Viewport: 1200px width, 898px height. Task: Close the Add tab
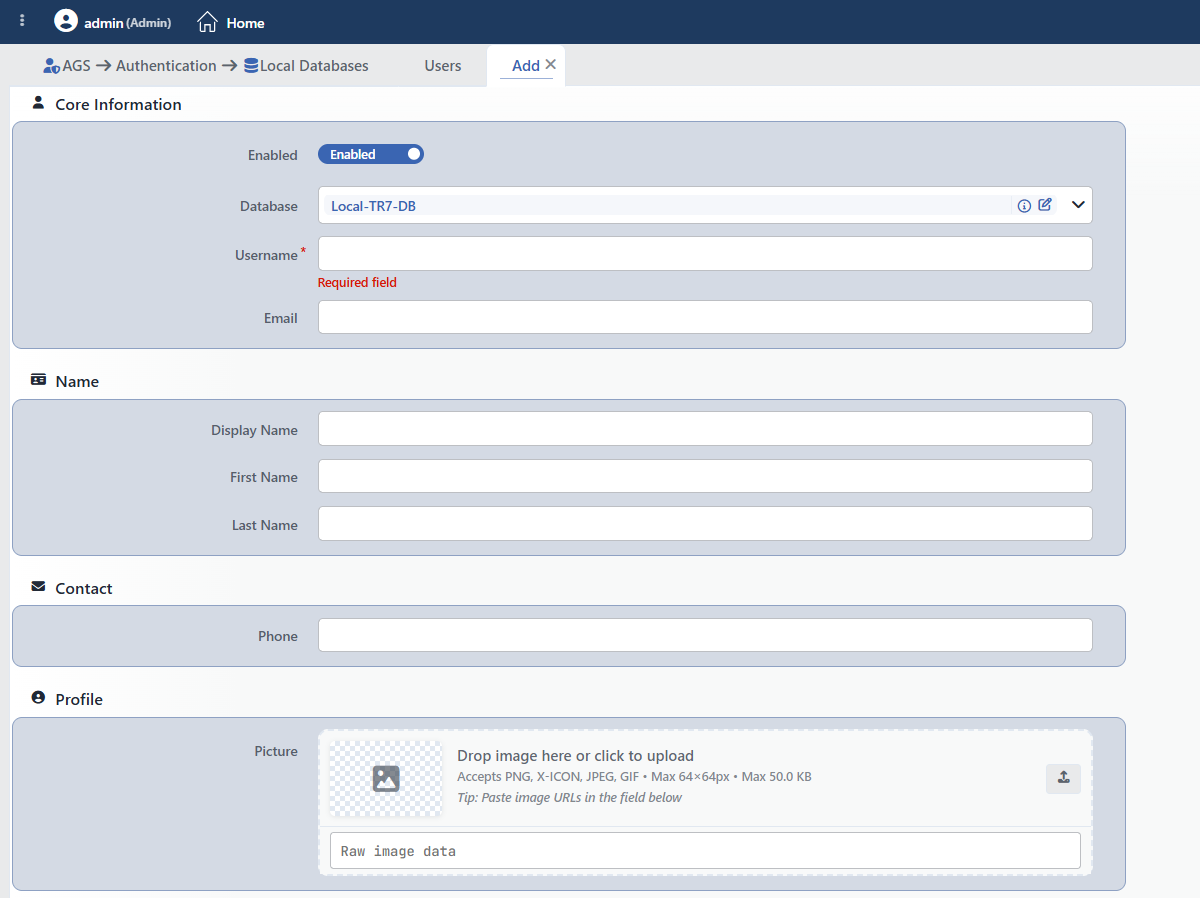click(551, 65)
